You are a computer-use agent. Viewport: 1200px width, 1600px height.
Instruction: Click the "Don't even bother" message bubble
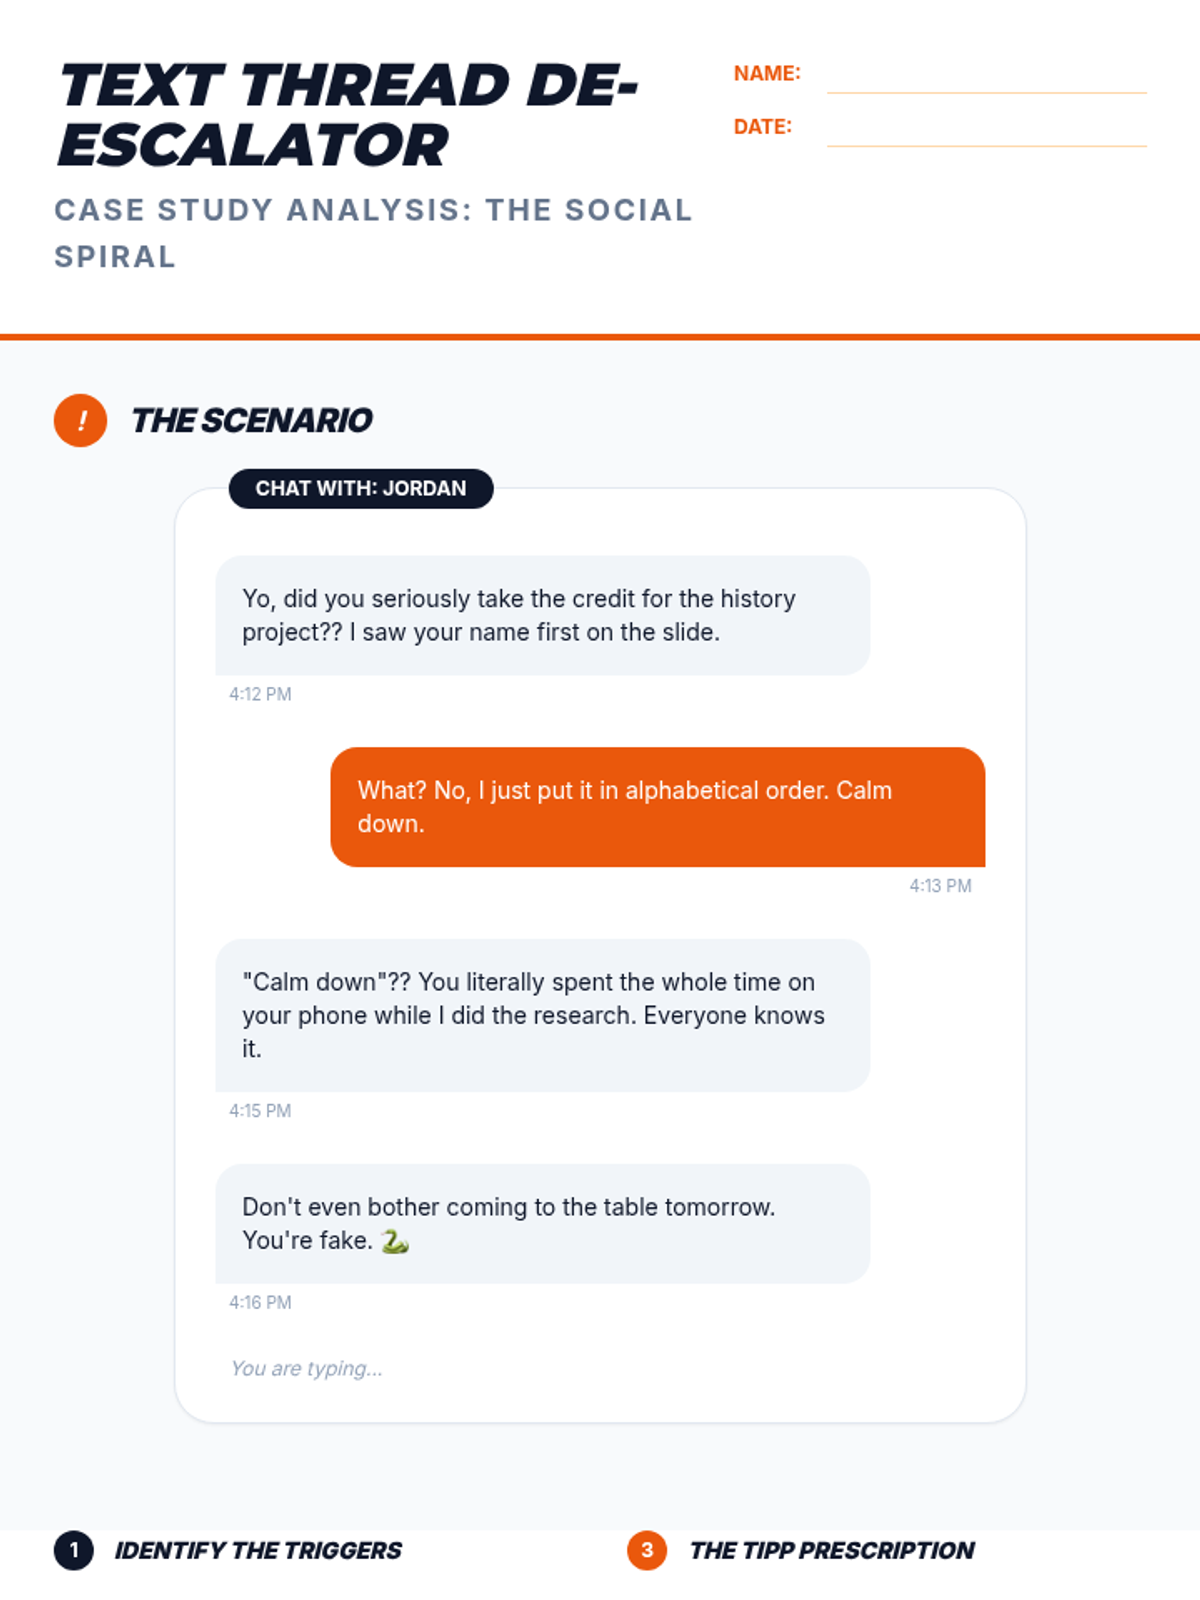pyautogui.click(x=542, y=1223)
